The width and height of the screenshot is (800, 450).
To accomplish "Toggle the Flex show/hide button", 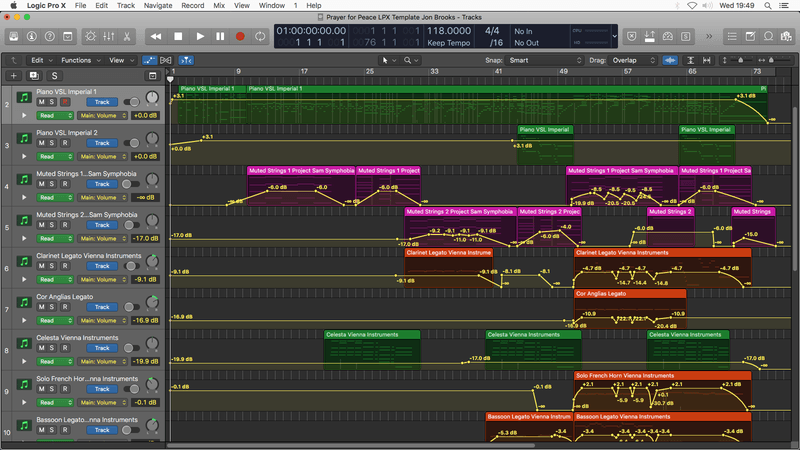I will pyautogui.click(x=166, y=60).
